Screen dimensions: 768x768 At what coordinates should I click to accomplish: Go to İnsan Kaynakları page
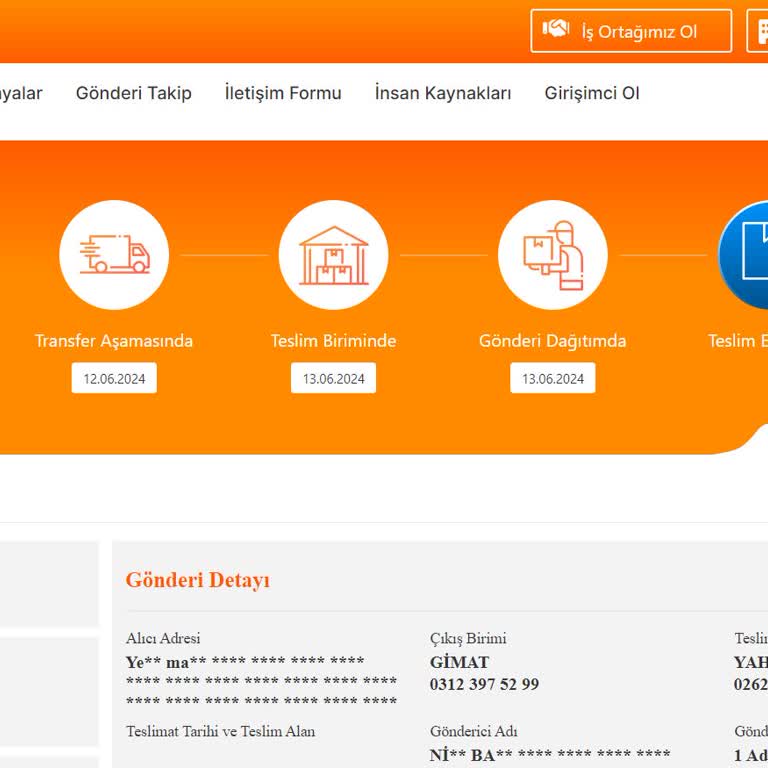click(443, 93)
